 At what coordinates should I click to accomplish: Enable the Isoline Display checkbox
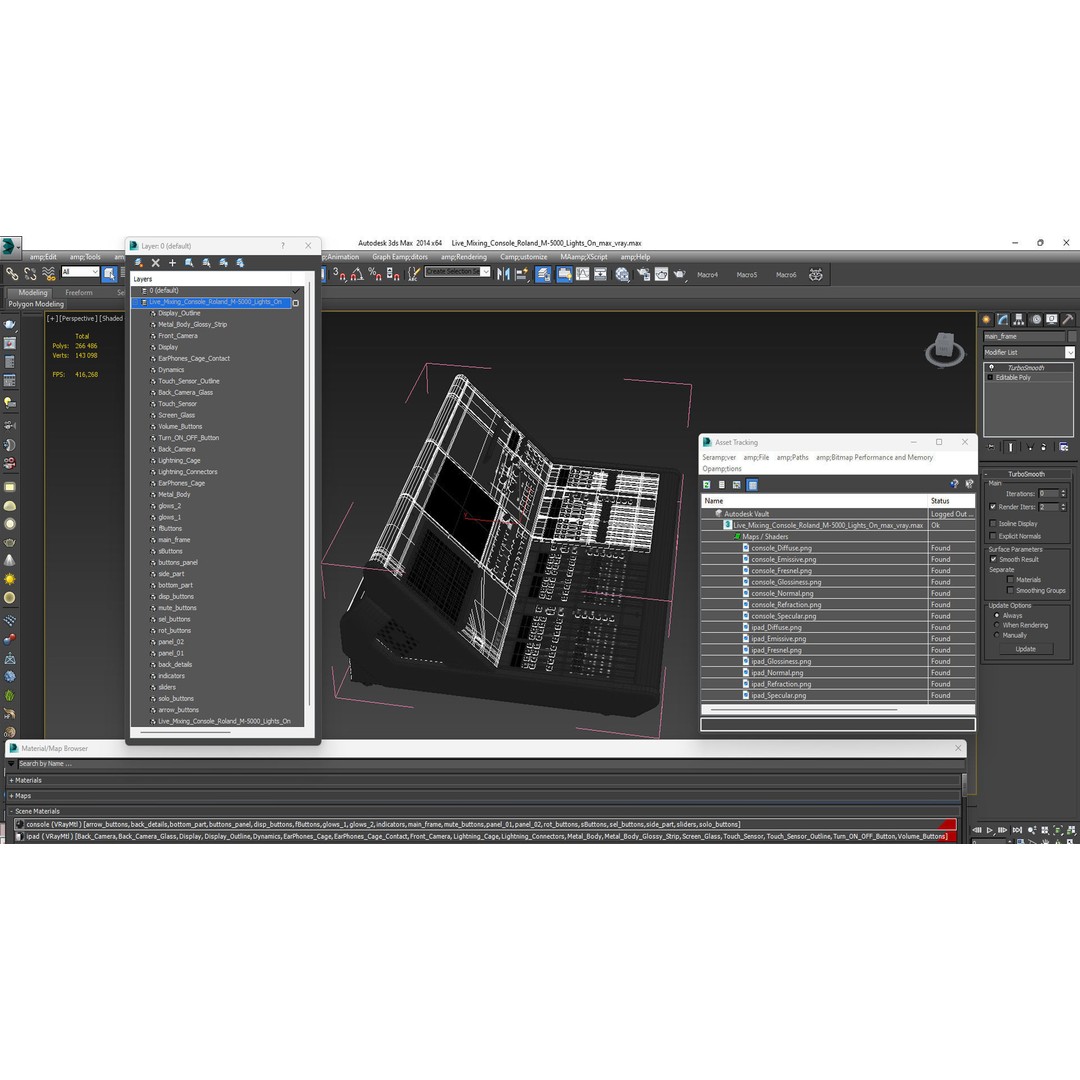coord(993,523)
